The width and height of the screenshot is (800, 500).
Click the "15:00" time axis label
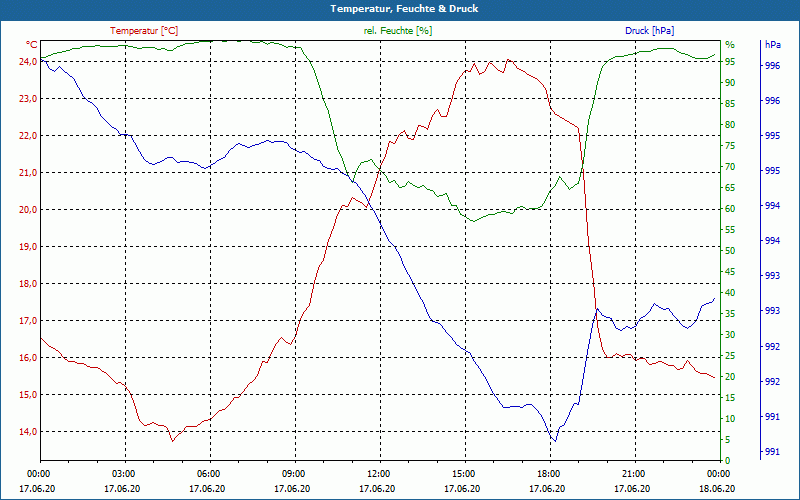465,473
